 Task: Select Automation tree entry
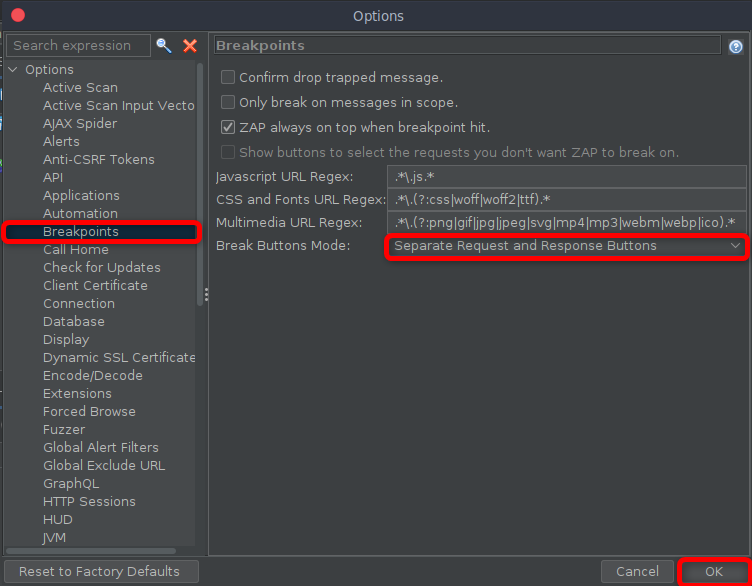[x=80, y=213]
